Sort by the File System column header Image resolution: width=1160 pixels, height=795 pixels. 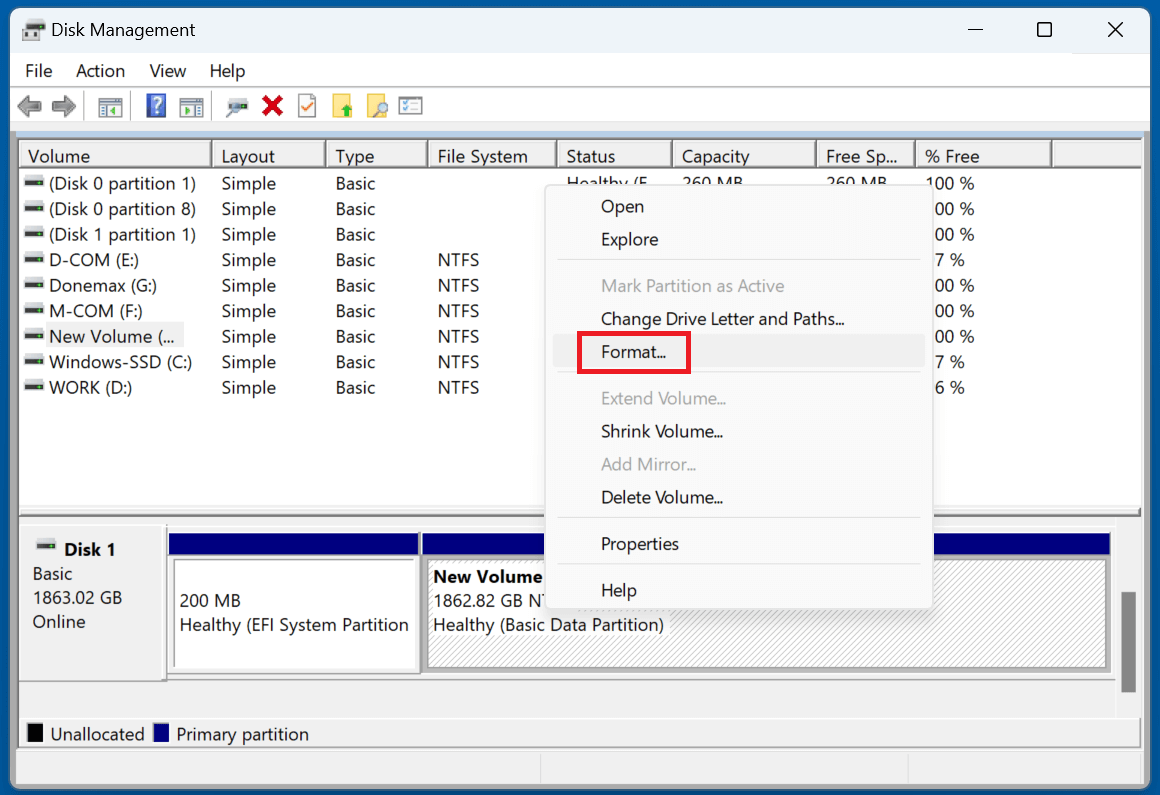click(482, 156)
